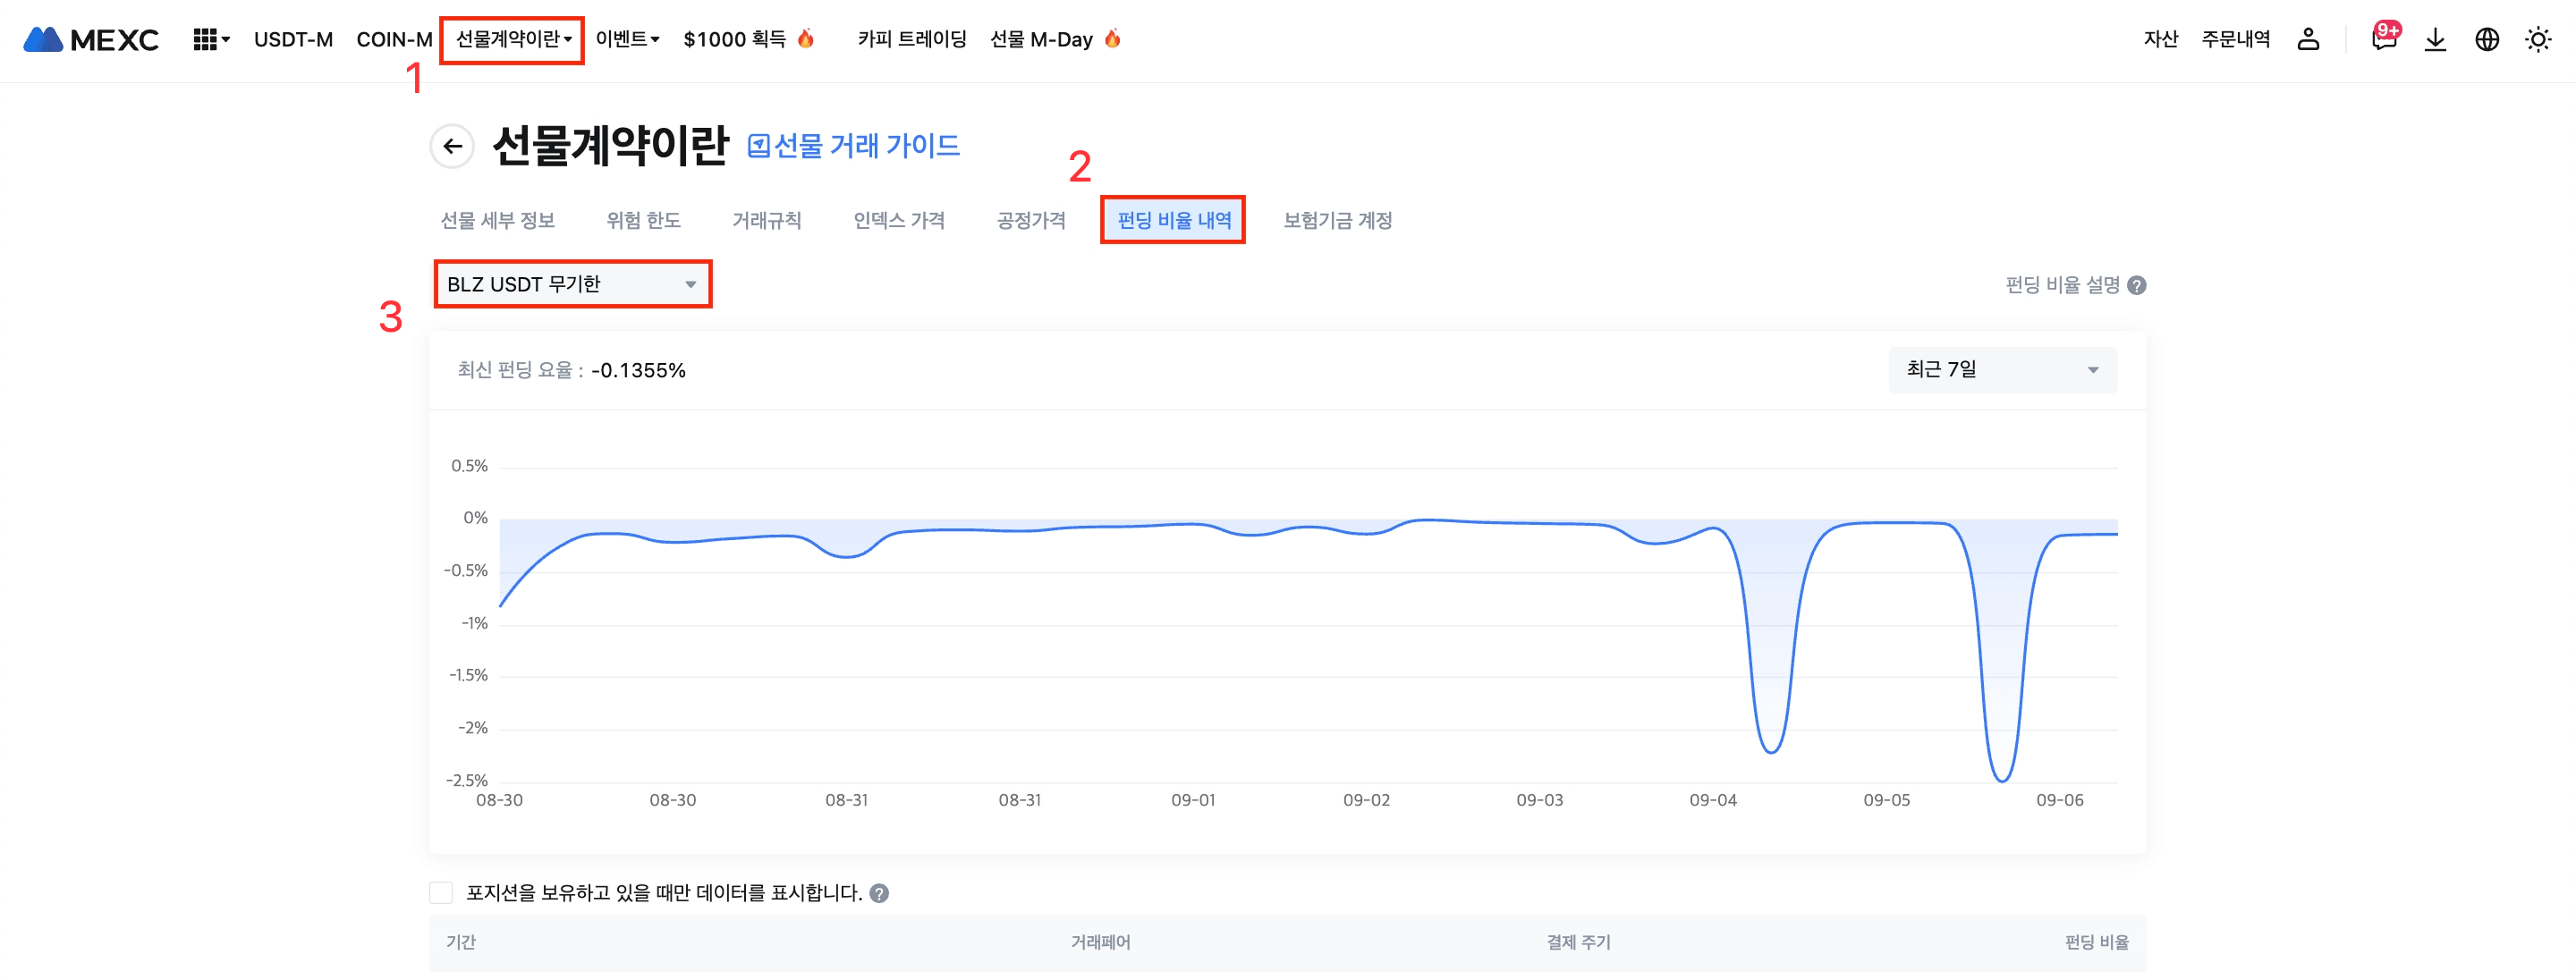Viewport: 2576px width, 980px height.
Task: Switch to the 인덱스 가격 tab
Action: [x=898, y=221]
